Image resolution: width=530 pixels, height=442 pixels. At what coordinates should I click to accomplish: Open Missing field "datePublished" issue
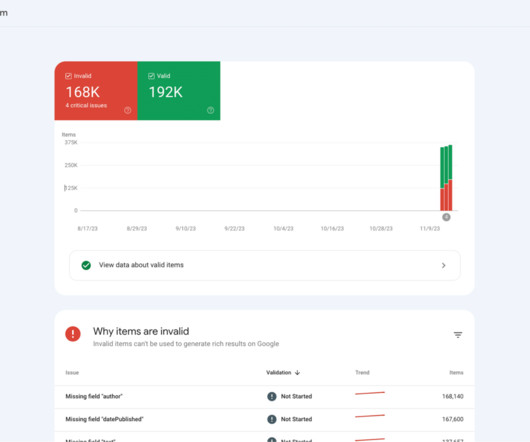pos(264,419)
